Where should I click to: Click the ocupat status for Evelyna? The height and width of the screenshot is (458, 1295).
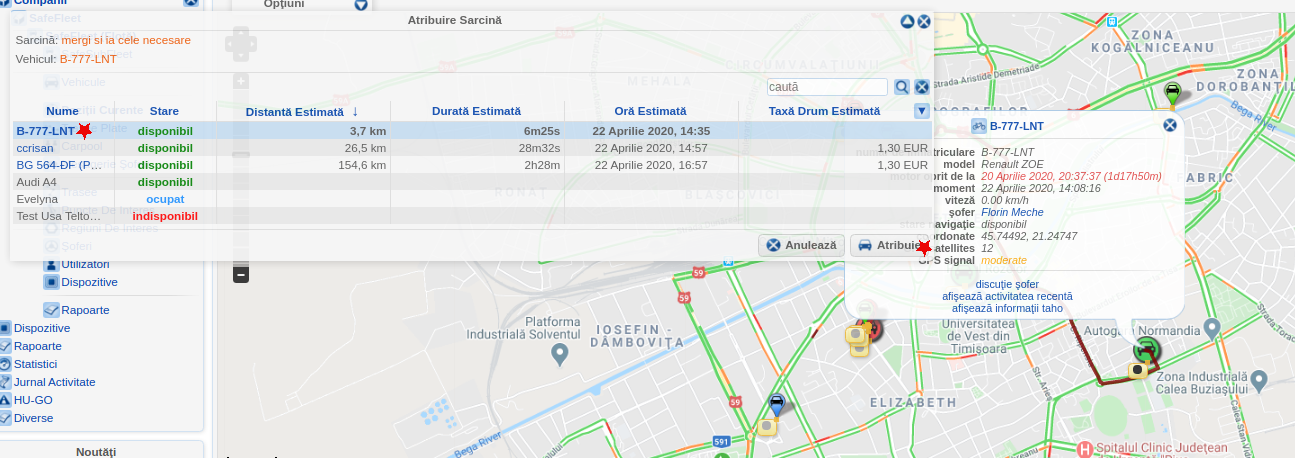[x=165, y=199]
